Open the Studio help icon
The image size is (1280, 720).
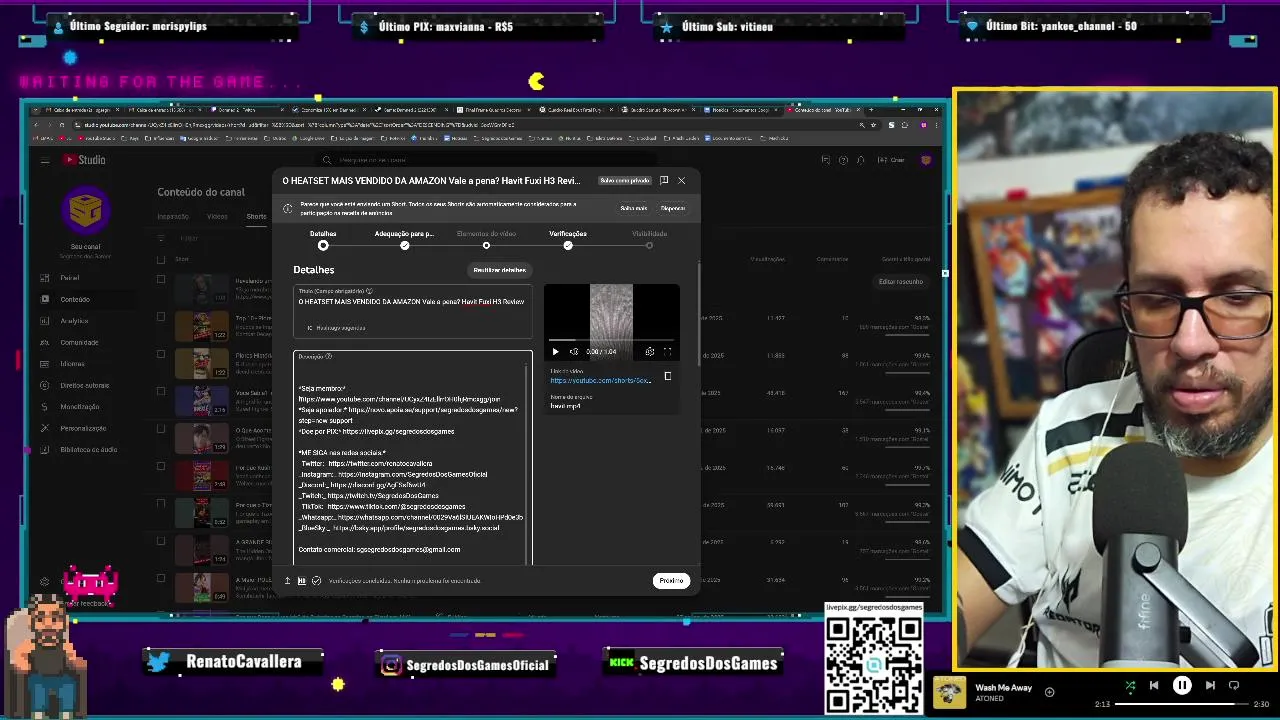pos(843,160)
